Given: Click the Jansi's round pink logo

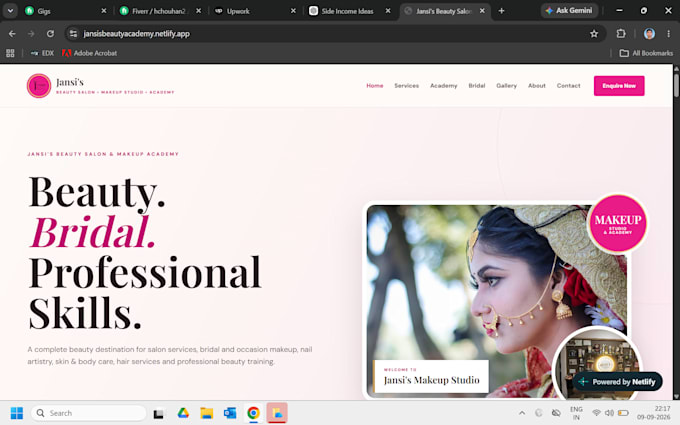Looking at the screenshot, I should click(39, 85).
